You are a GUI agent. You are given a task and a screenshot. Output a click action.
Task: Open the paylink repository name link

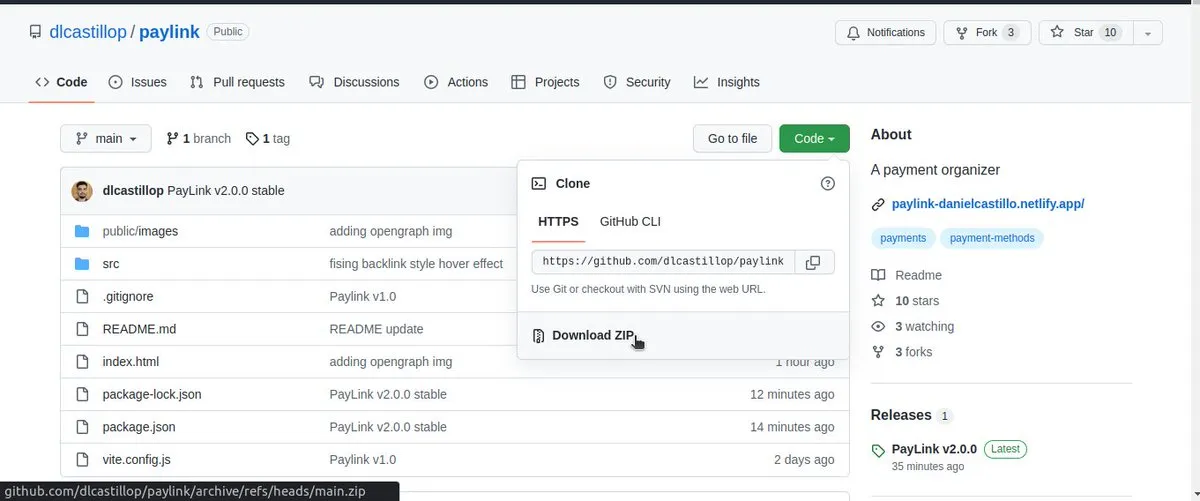[168, 32]
